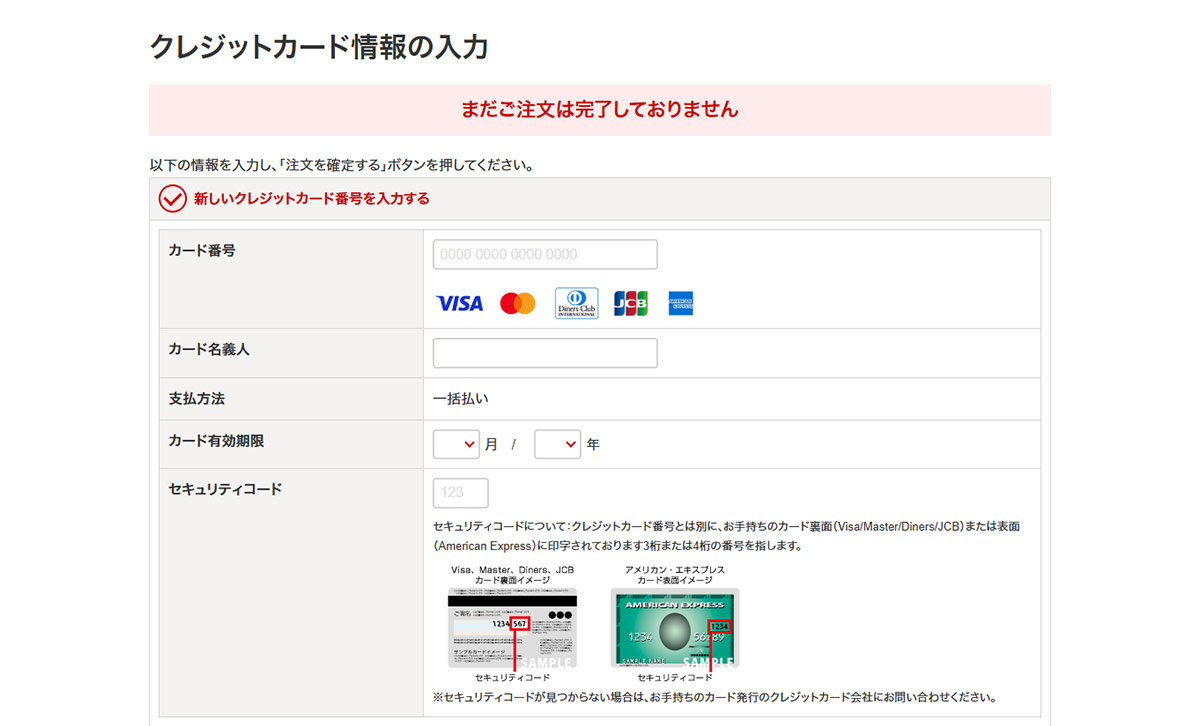
Task: Click the セキュリティコード row label
Action: coord(225,490)
